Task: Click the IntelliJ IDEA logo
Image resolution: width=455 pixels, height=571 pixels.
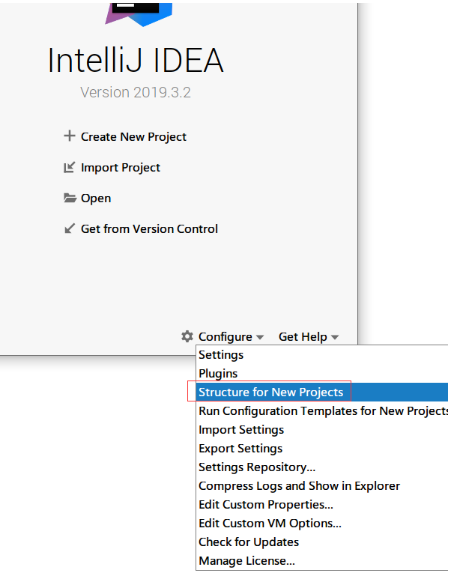Action: pos(138,15)
